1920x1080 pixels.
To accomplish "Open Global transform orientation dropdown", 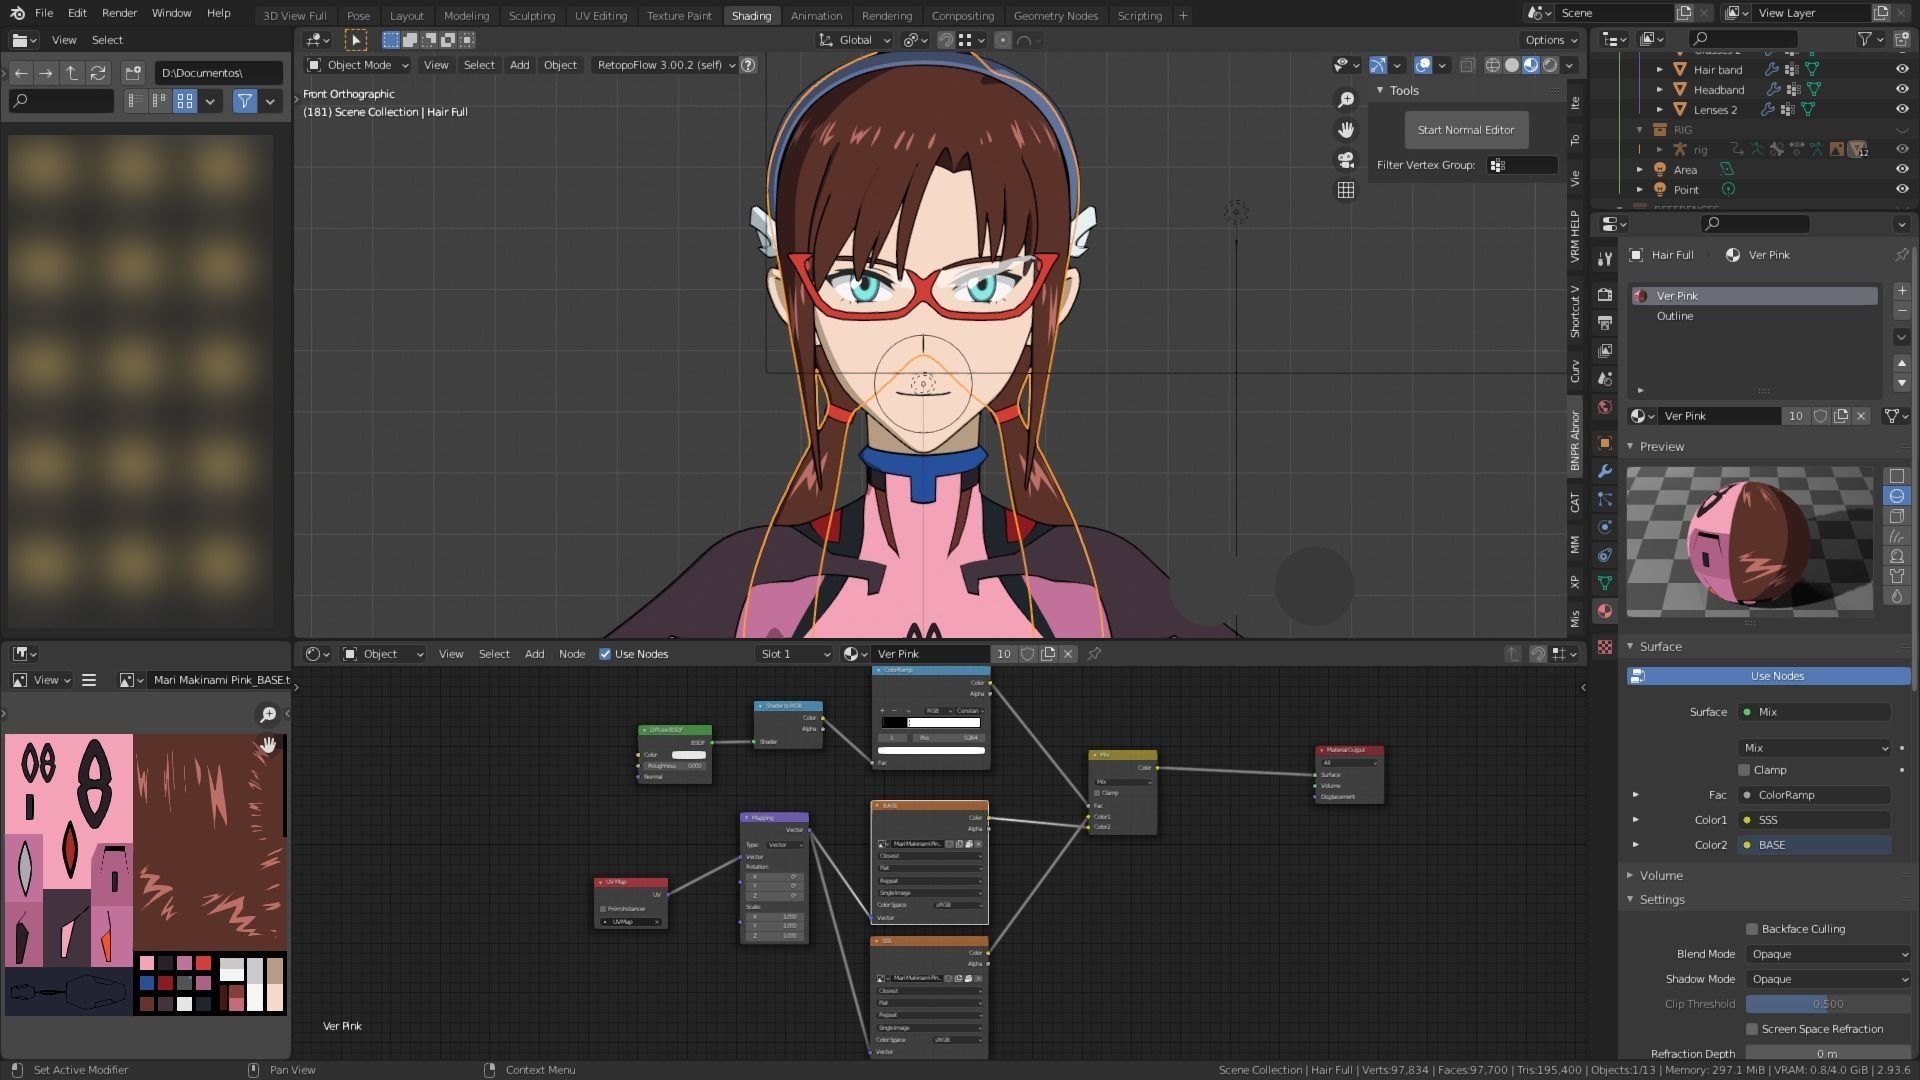I will pyautogui.click(x=855, y=40).
